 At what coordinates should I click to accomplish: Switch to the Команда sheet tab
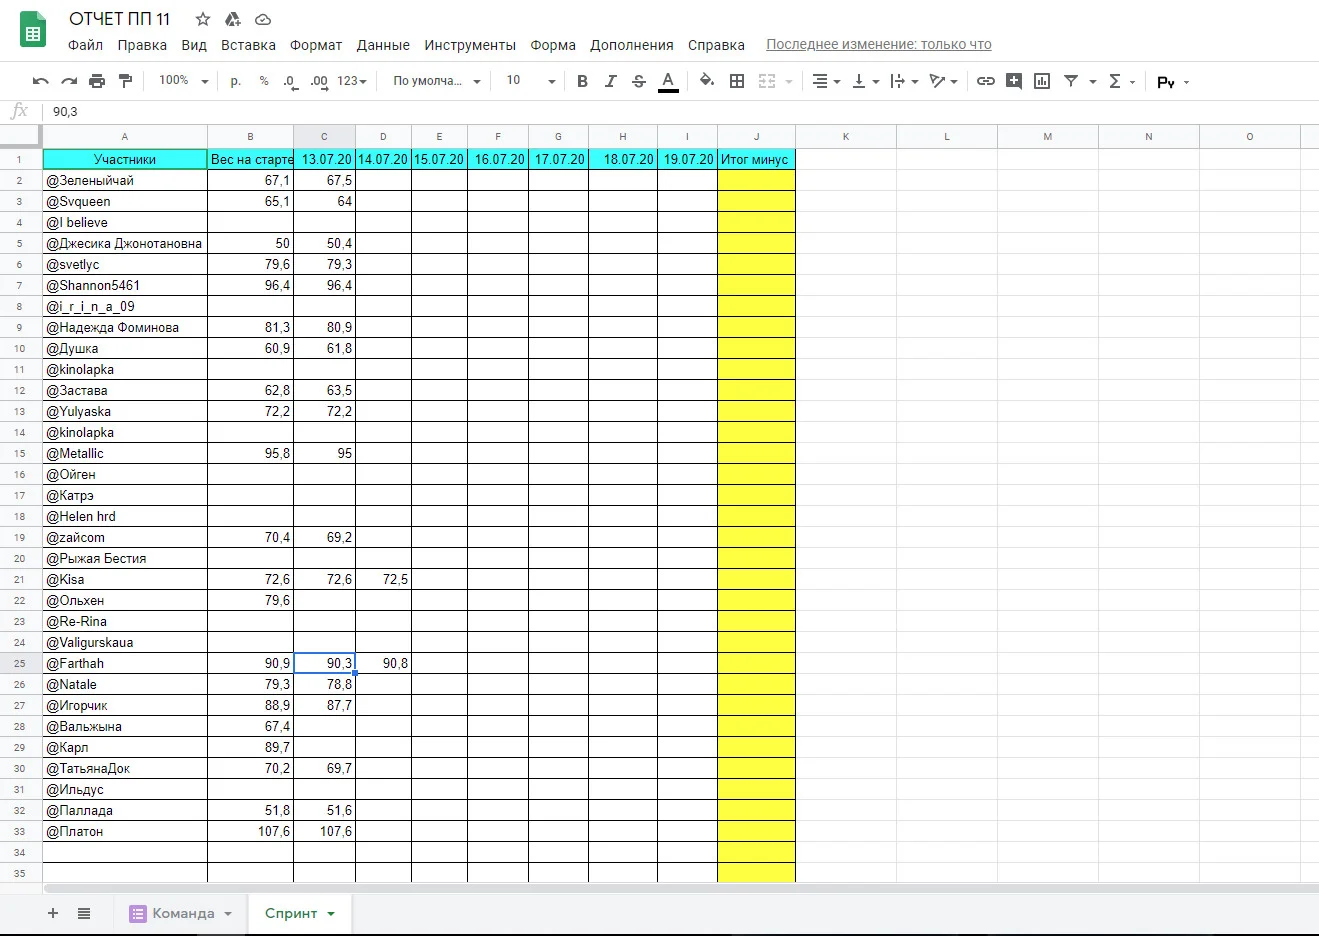(181, 913)
